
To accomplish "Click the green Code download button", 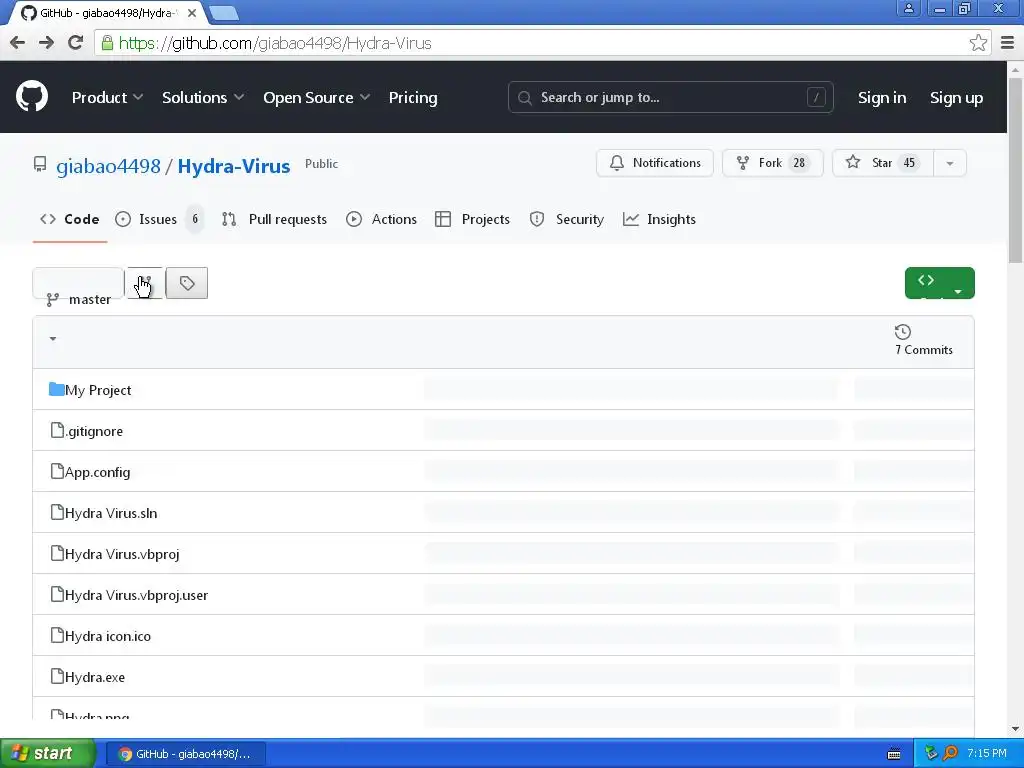I will point(939,283).
